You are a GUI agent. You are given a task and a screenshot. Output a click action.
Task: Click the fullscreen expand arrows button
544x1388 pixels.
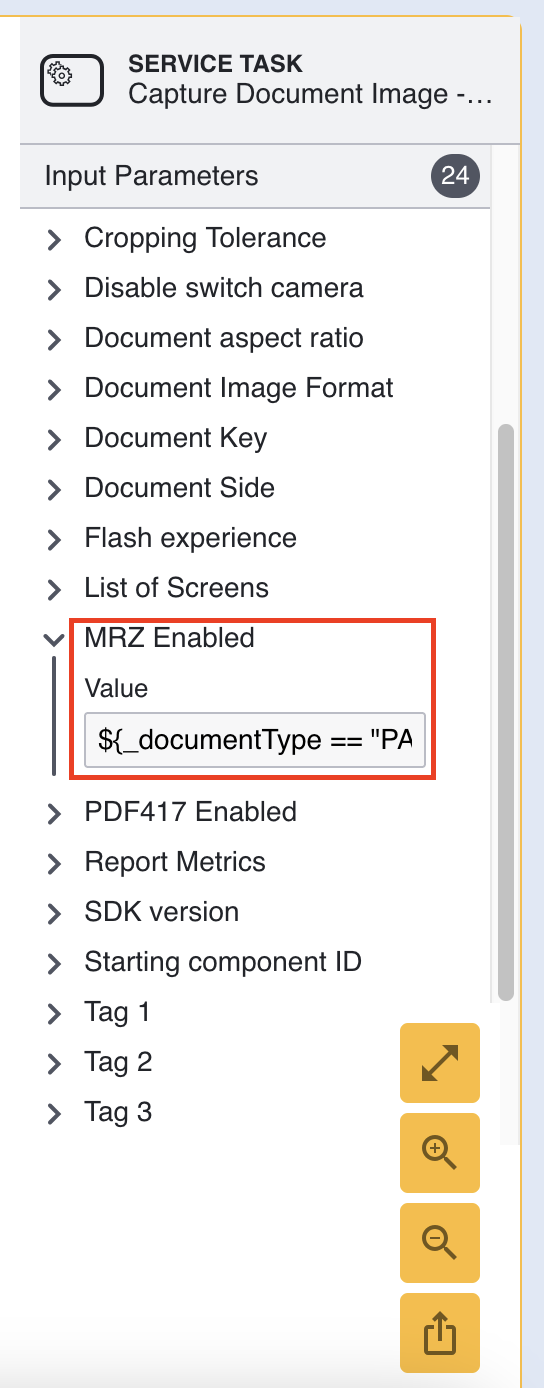(x=440, y=1063)
